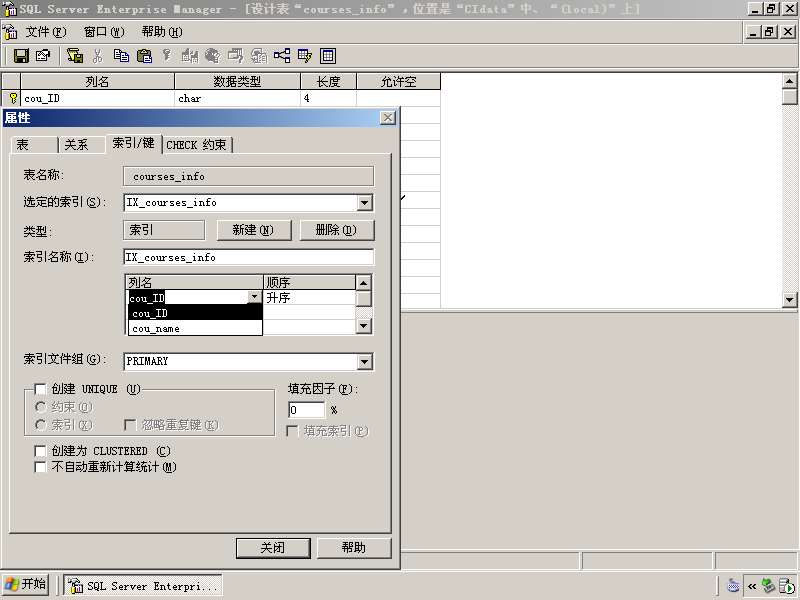
Task: Select the Indexes/Keys tab
Action: pyautogui.click(x=134, y=143)
